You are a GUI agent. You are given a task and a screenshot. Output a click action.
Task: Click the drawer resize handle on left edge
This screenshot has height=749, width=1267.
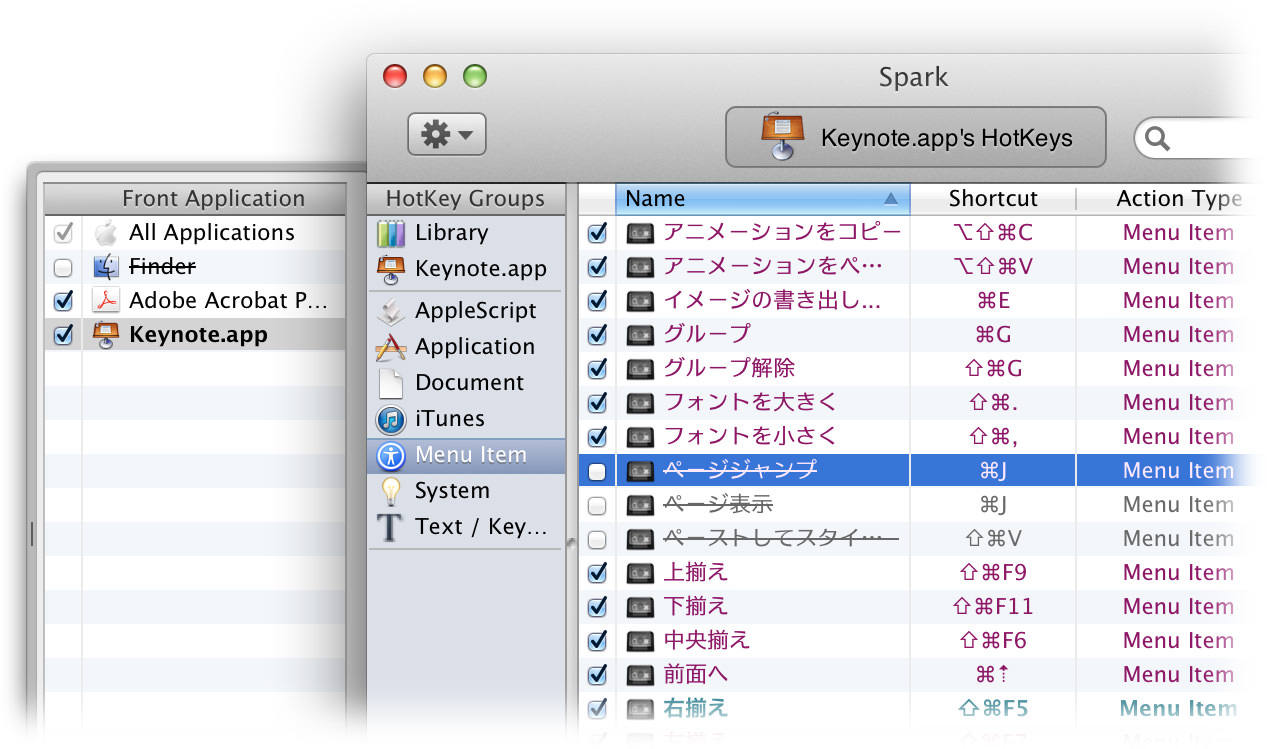click(x=32, y=533)
